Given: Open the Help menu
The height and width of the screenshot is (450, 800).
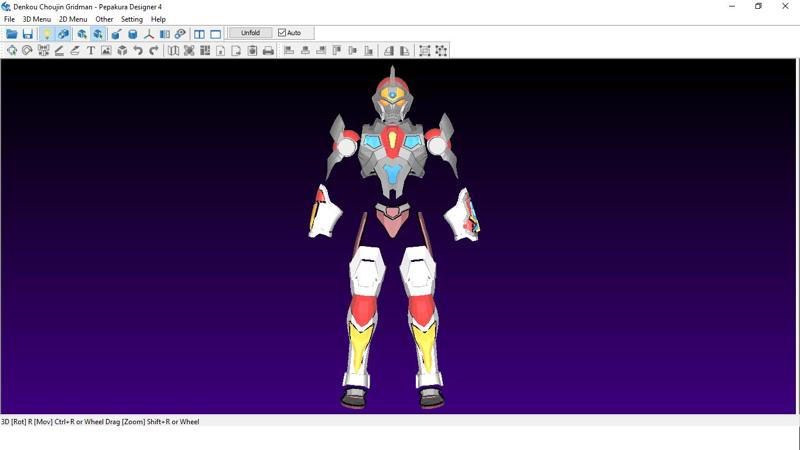Looking at the screenshot, I should coord(158,19).
